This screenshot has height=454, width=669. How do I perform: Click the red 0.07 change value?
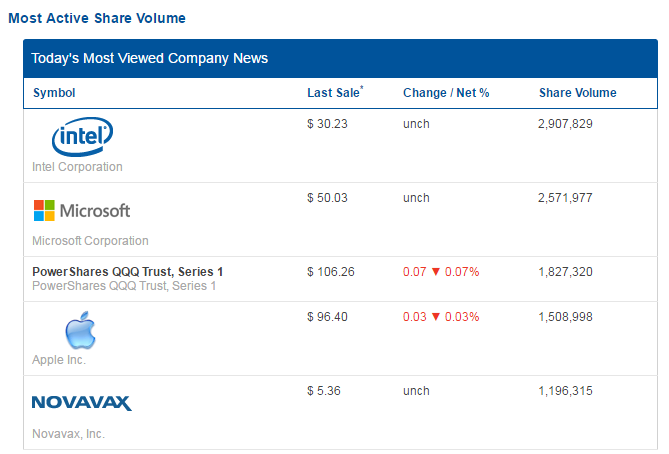pyautogui.click(x=415, y=272)
